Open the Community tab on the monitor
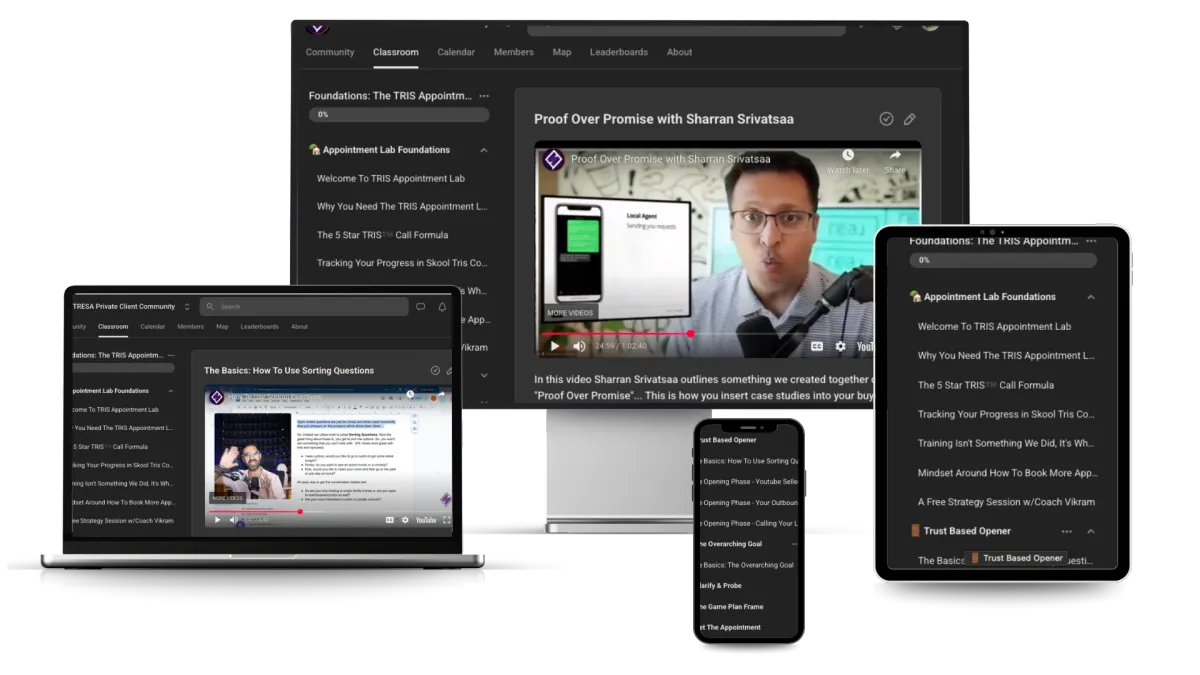 [x=330, y=52]
